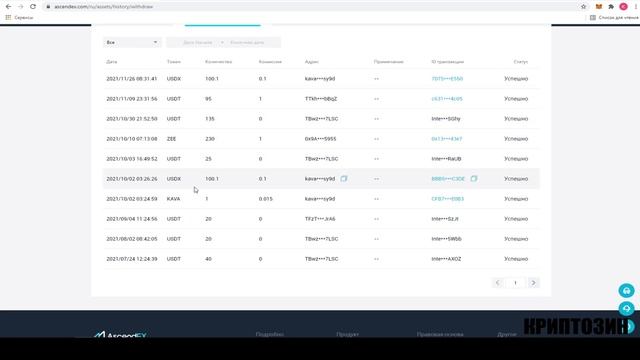
Task: Click amount 230 in the ZEE row
Action: pos(210,139)
